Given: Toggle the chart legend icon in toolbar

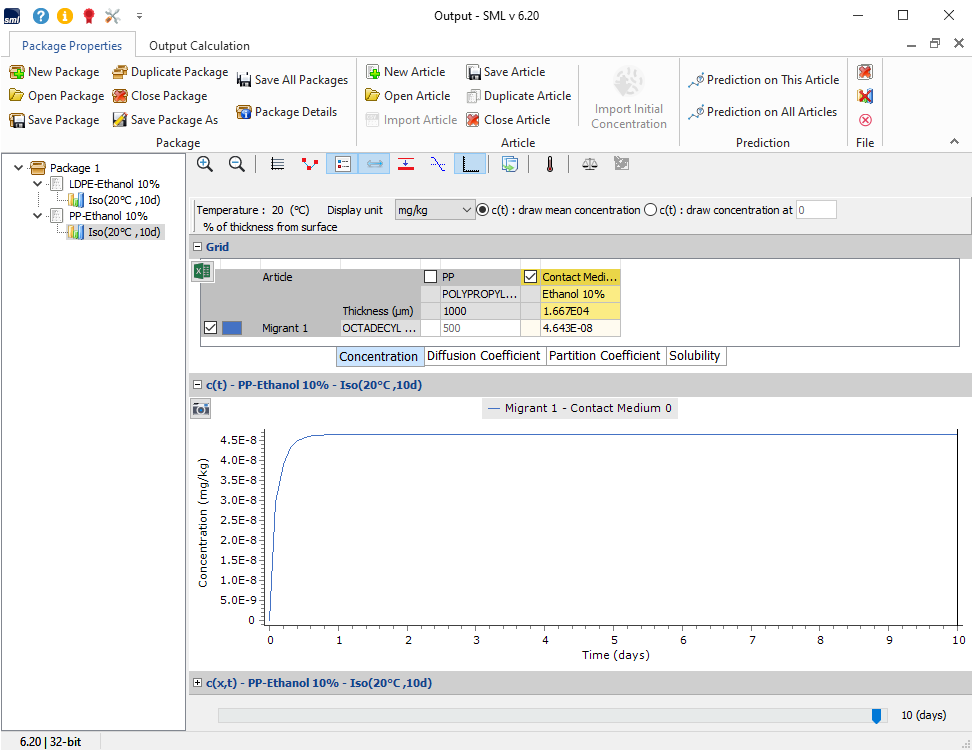Looking at the screenshot, I should (341, 164).
